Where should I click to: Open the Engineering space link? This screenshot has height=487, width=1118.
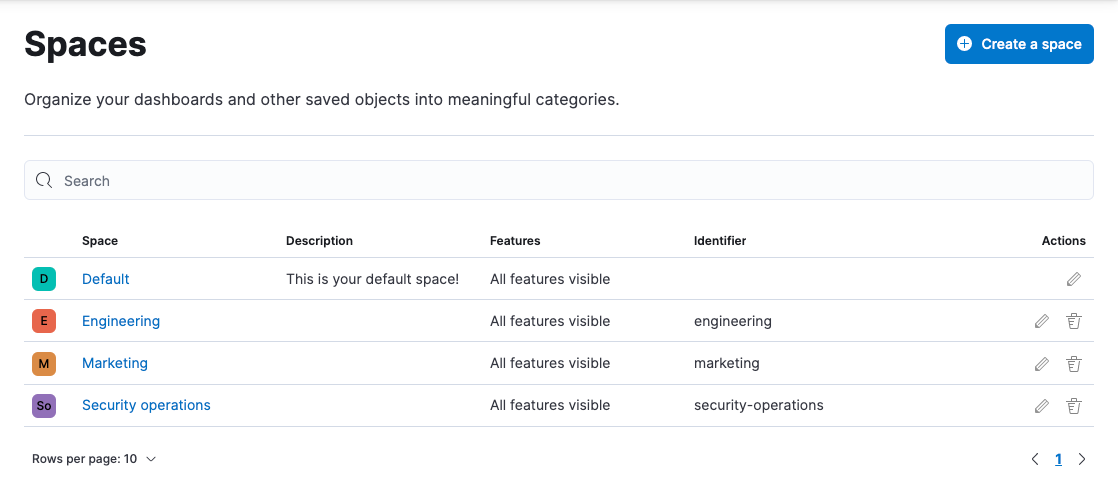pos(121,321)
